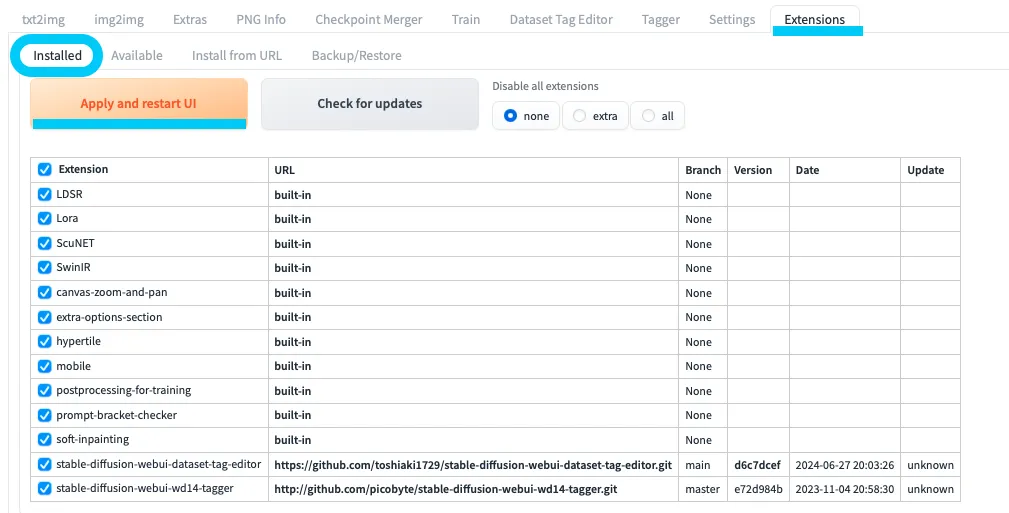The height and width of the screenshot is (513, 1009).
Task: Open the Backup/Restore tab
Action: pyautogui.click(x=356, y=56)
